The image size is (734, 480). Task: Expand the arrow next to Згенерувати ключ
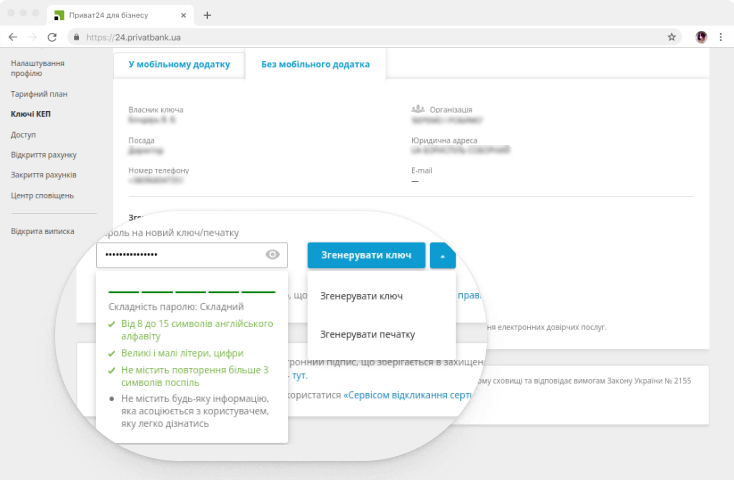[442, 255]
